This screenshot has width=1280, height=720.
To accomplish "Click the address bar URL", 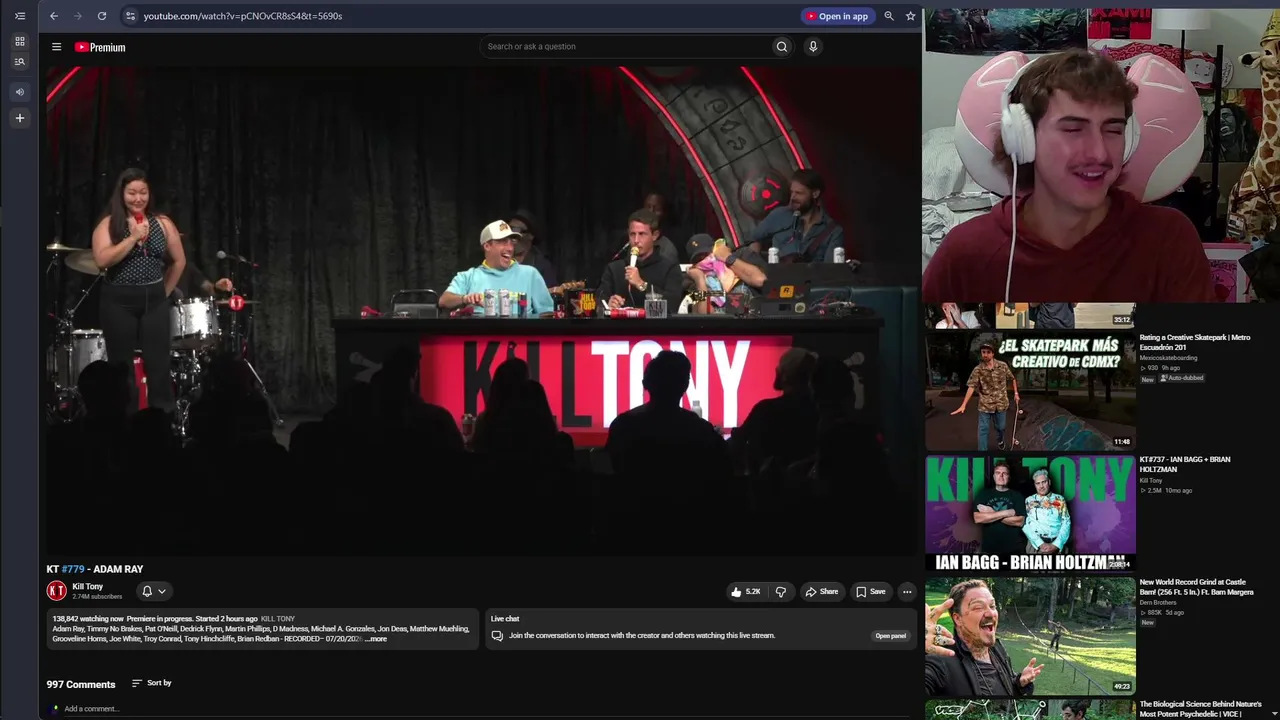I will (243, 16).
